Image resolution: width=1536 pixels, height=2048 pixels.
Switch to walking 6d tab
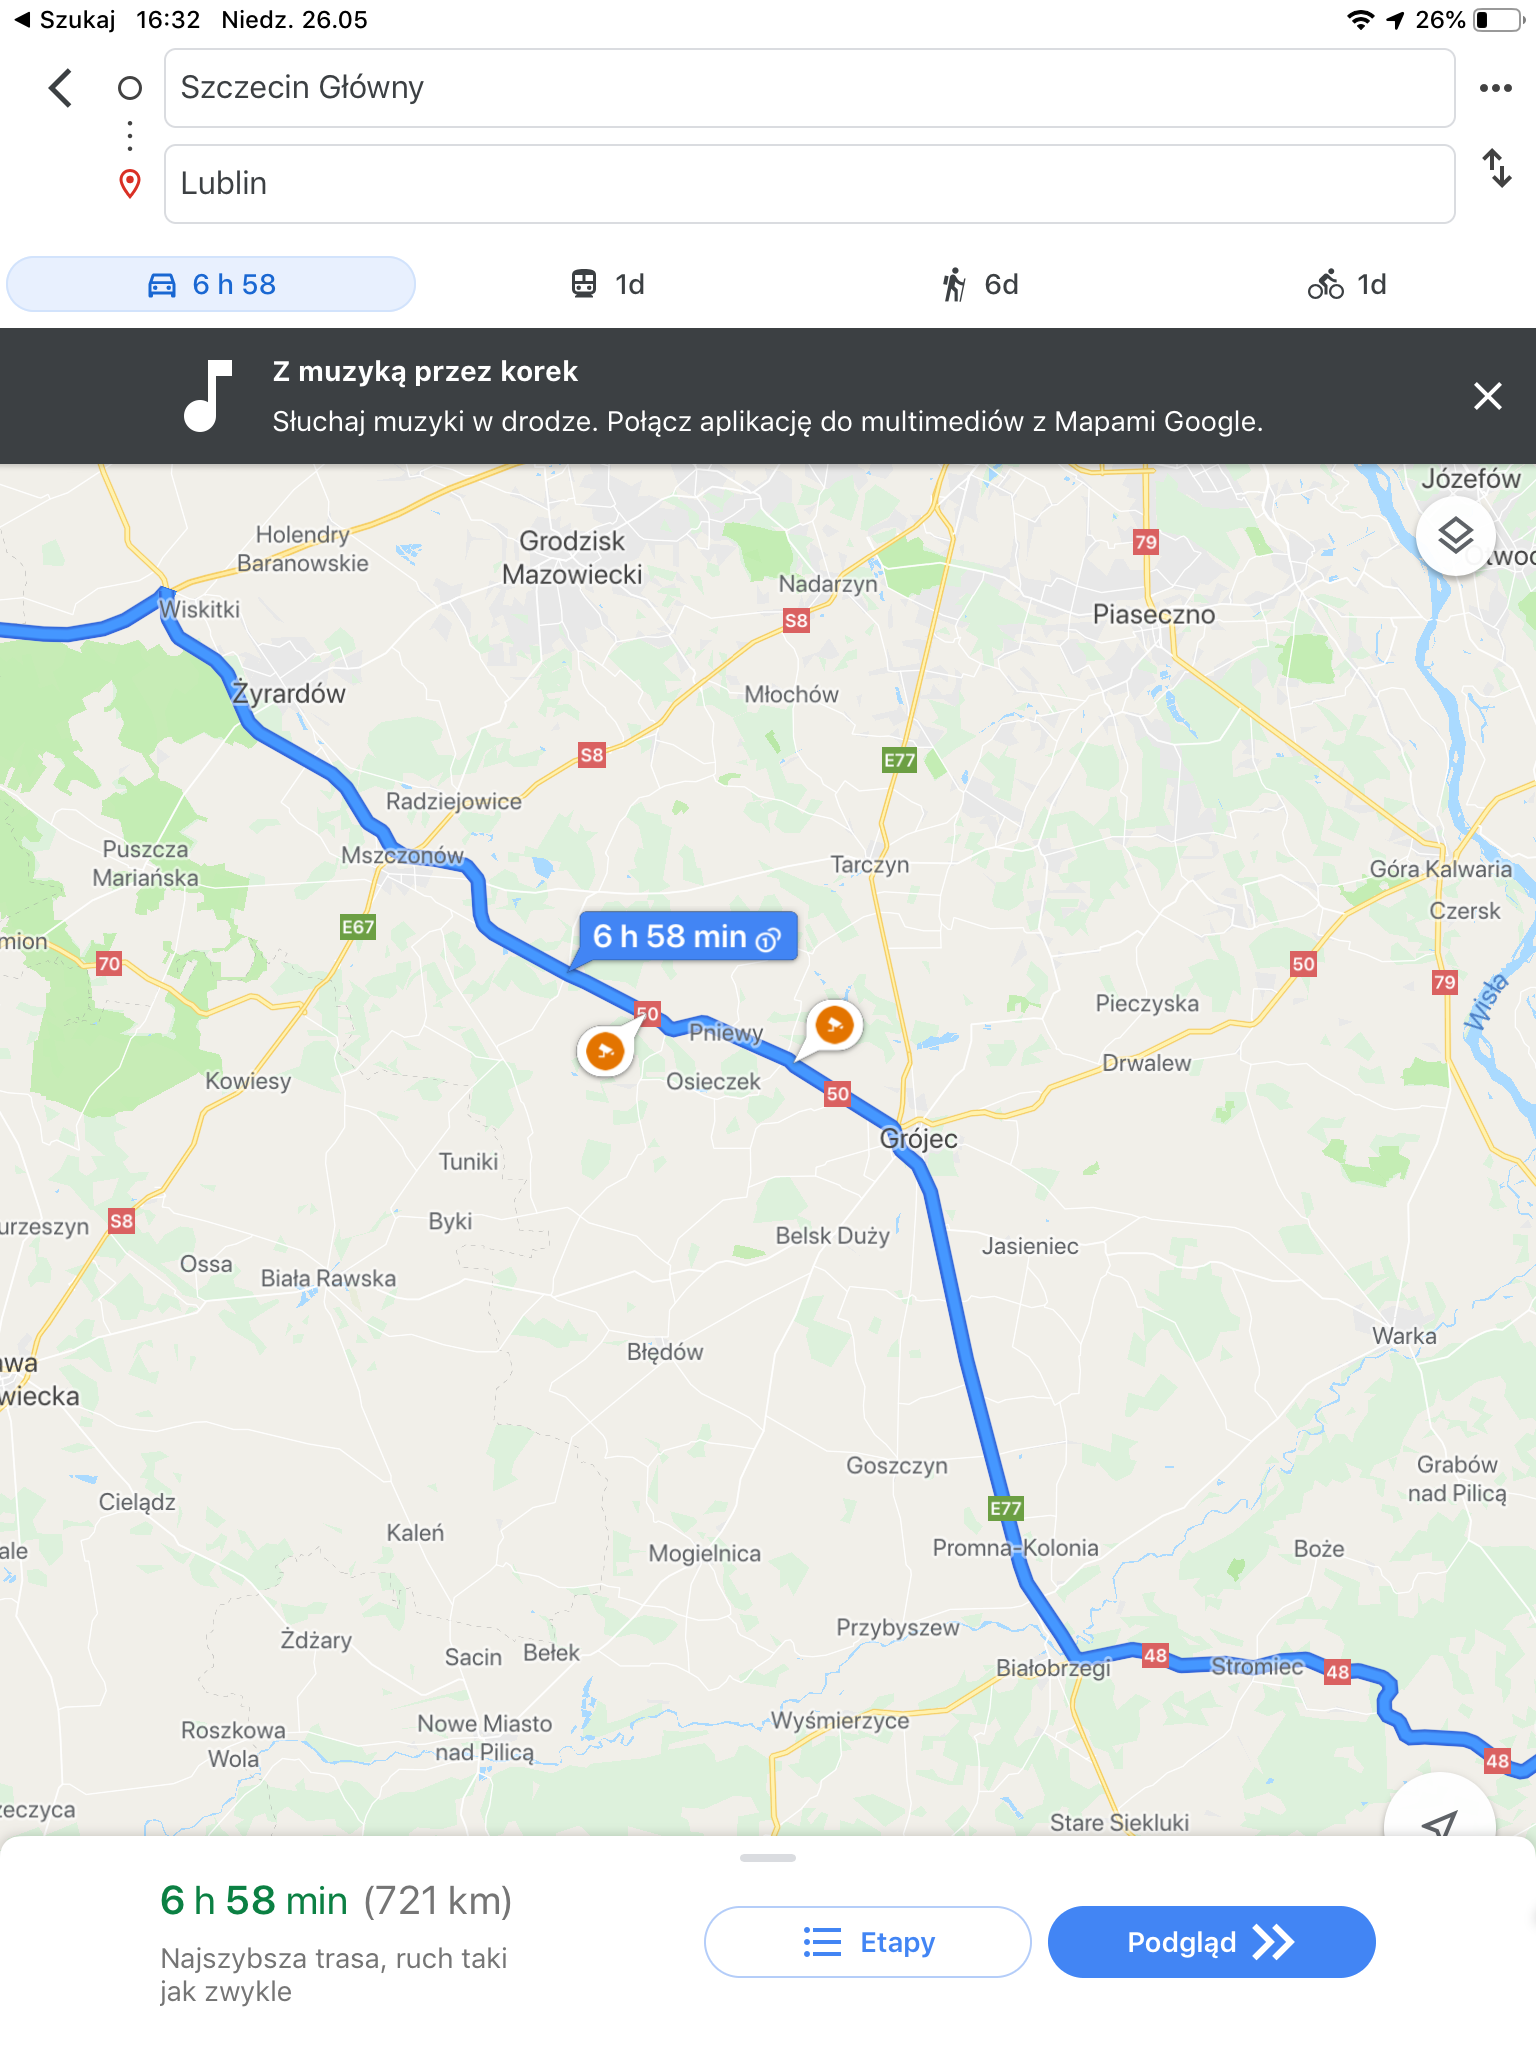[x=979, y=284]
